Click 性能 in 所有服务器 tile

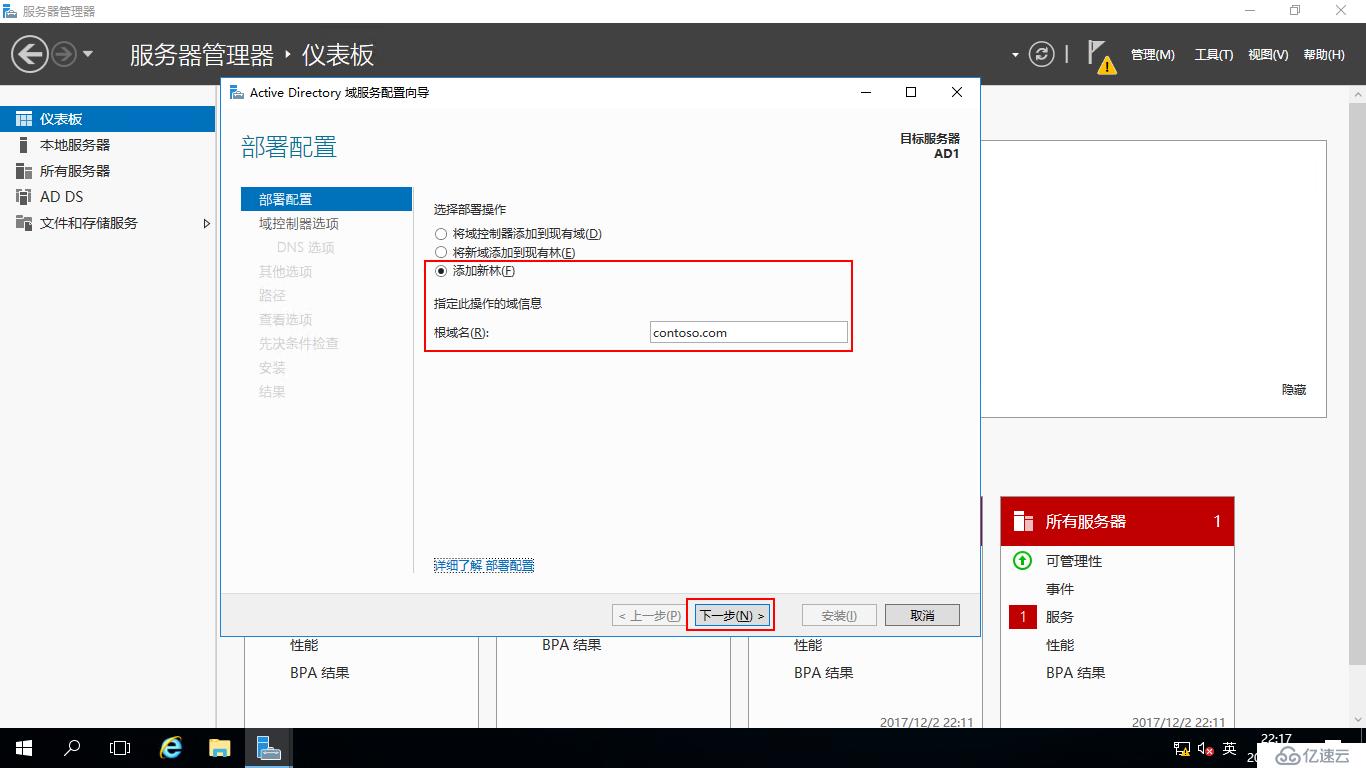pyautogui.click(x=1060, y=645)
